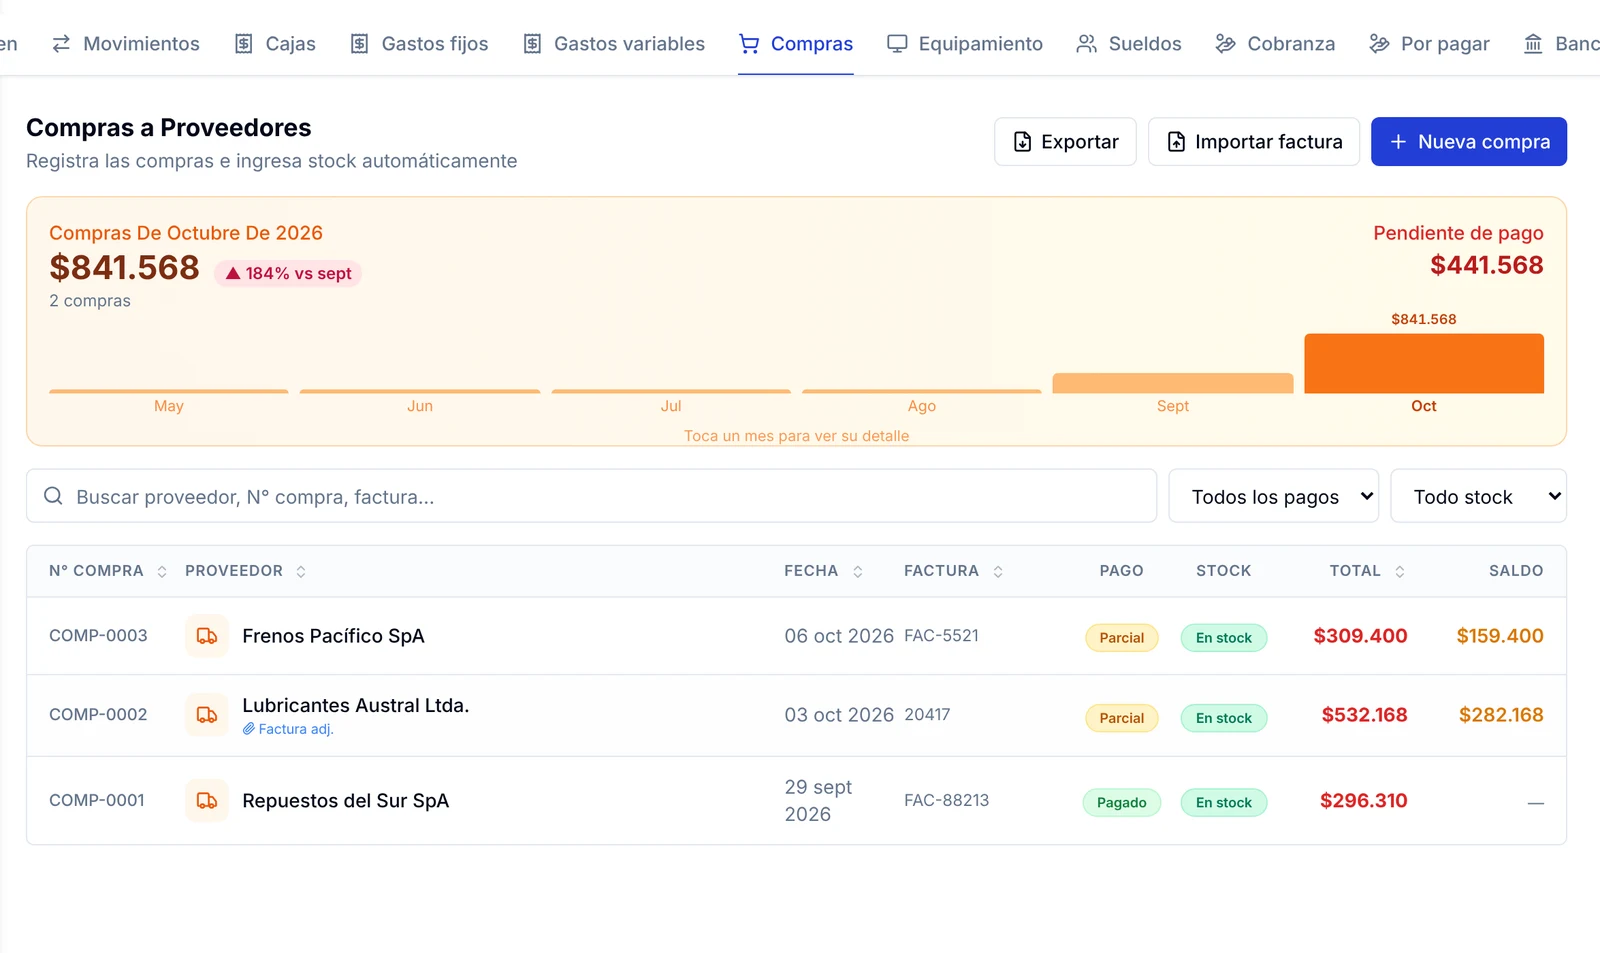Screen dimensions: 1600x953
Task: Sort by N° Compra column
Action: point(108,571)
